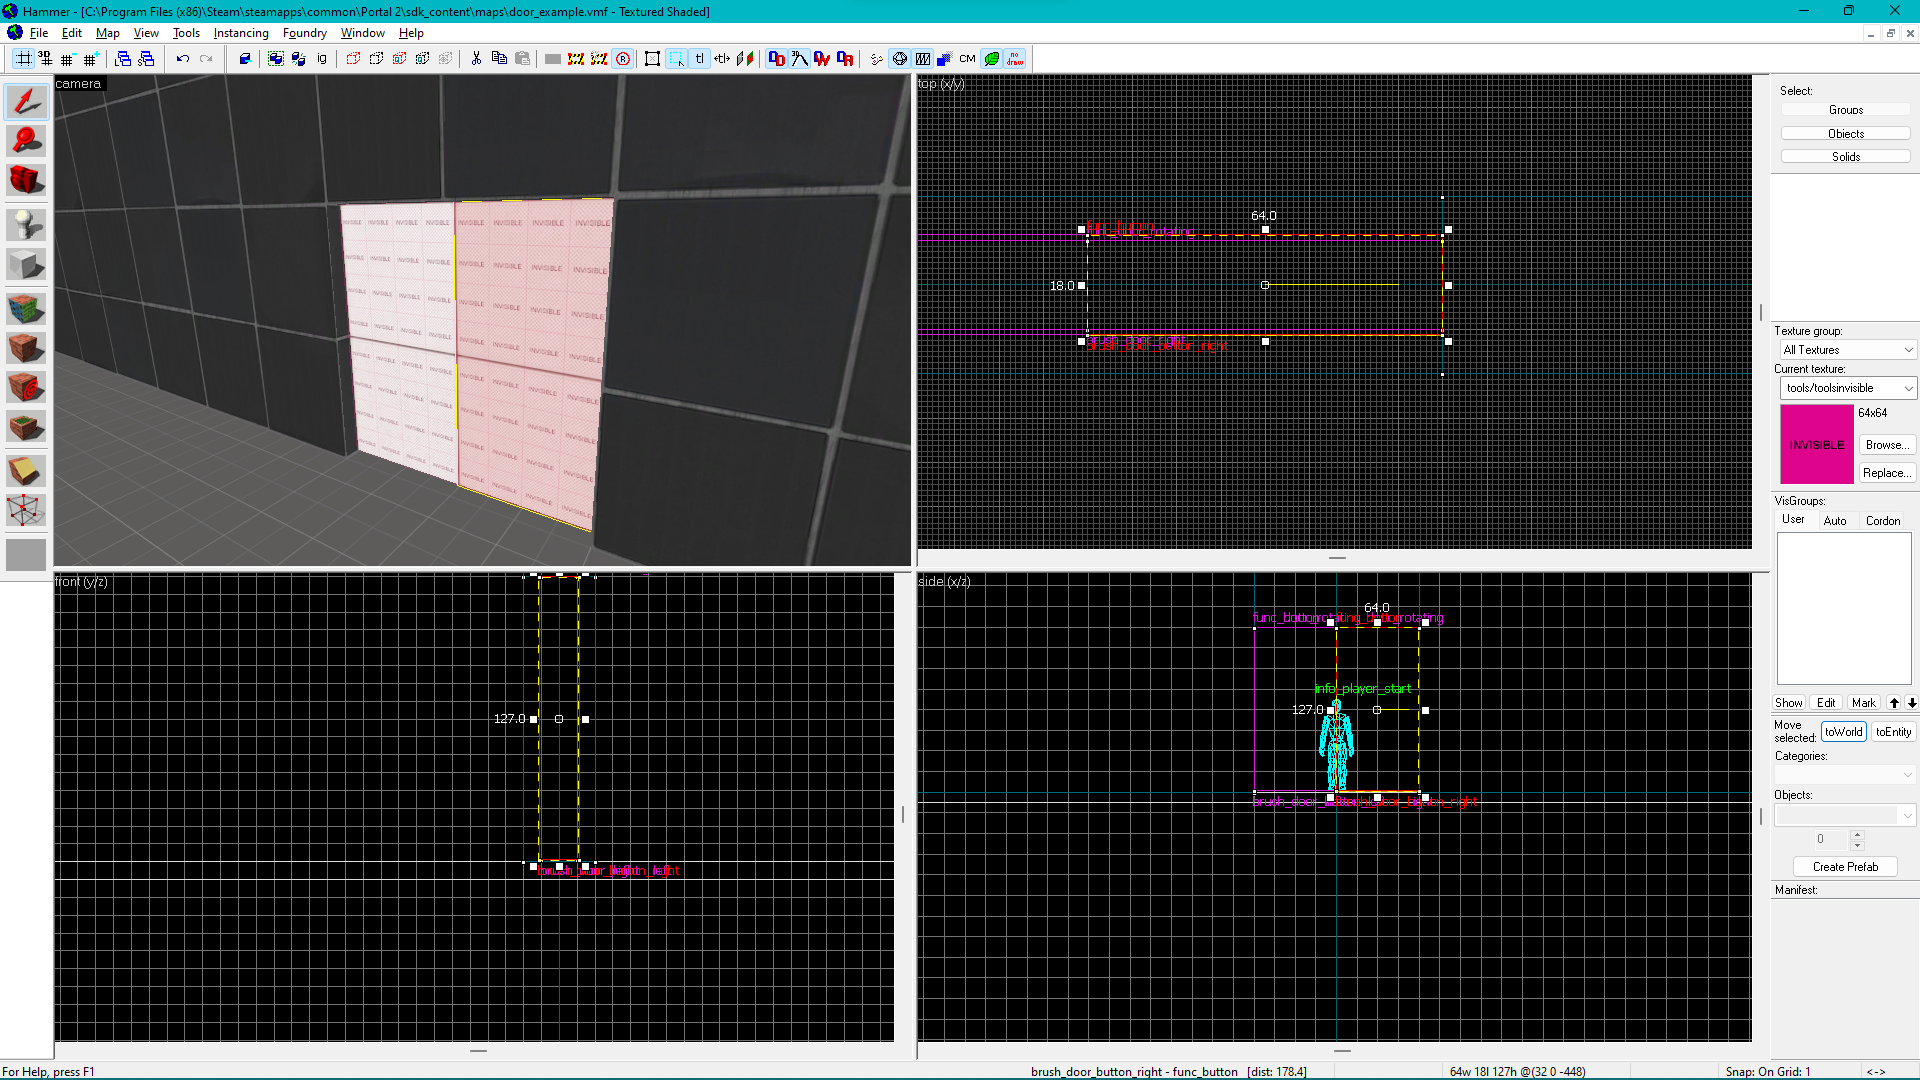Click the Browse texture button

[x=1886, y=445]
